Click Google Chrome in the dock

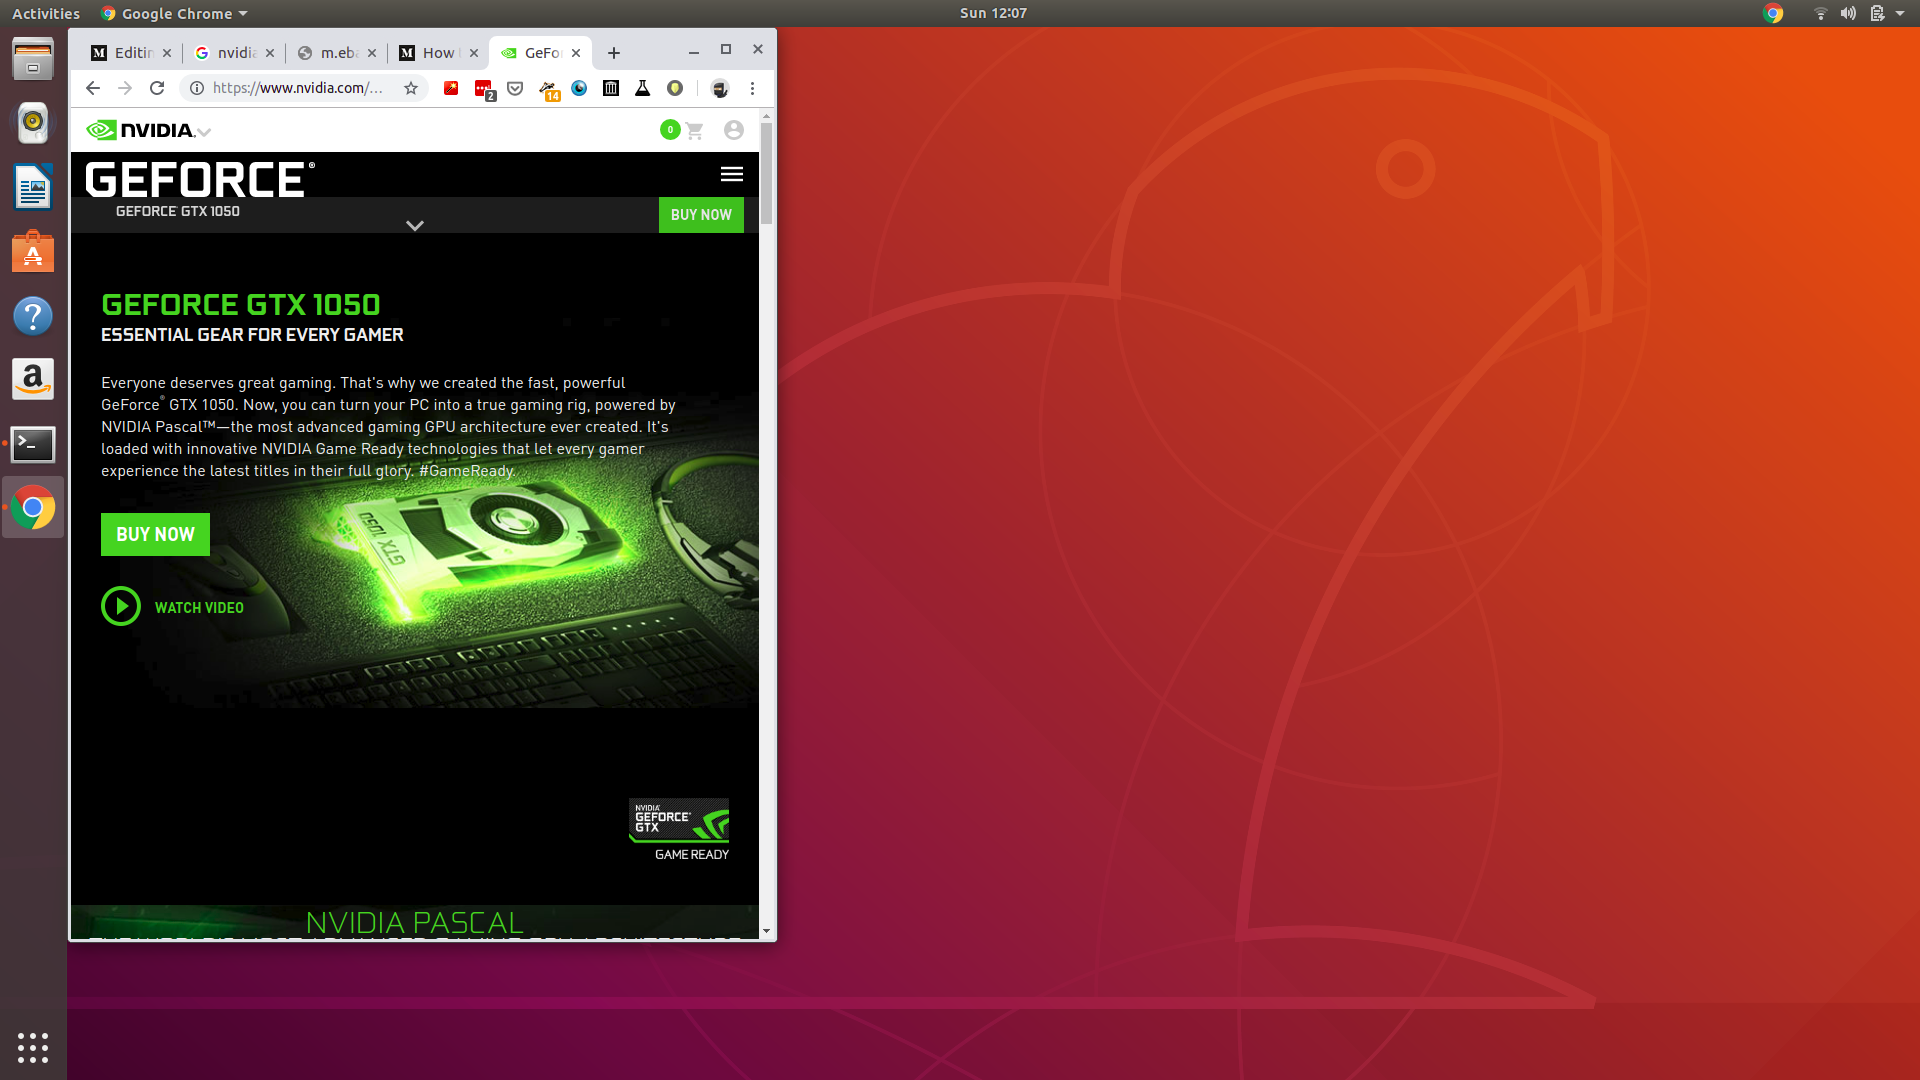pyautogui.click(x=33, y=508)
